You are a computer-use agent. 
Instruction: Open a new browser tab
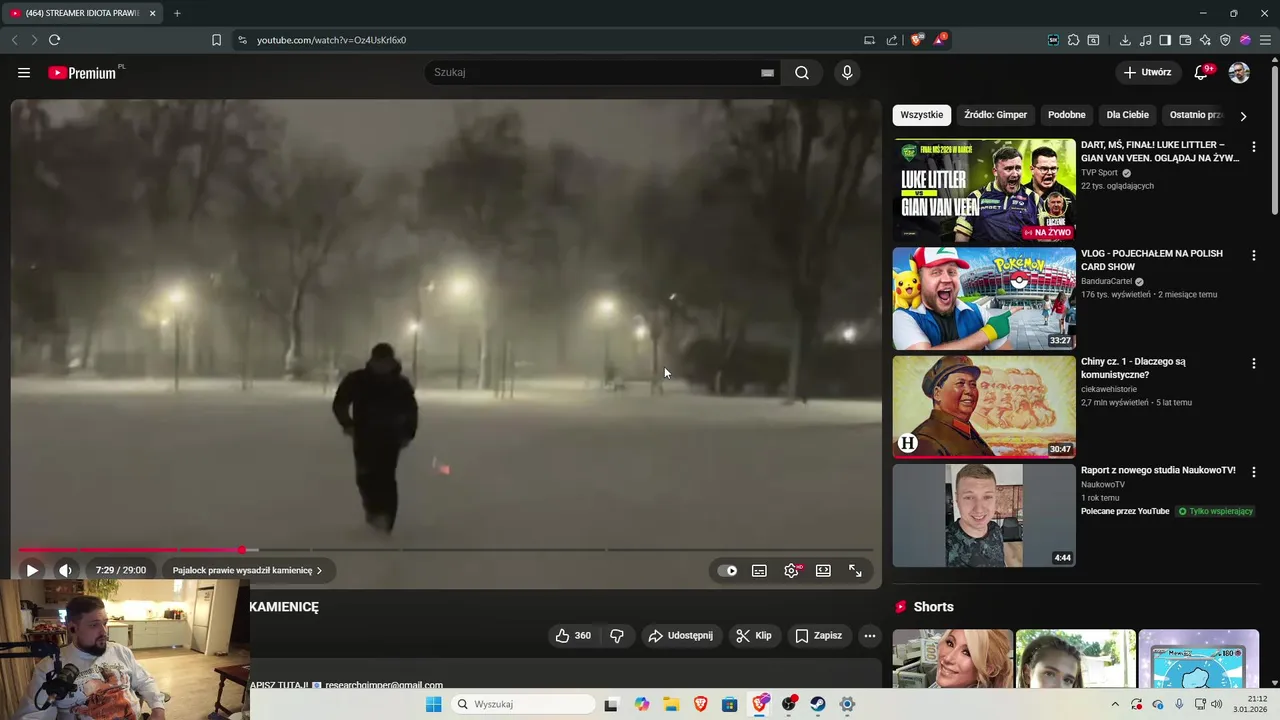pos(177,13)
